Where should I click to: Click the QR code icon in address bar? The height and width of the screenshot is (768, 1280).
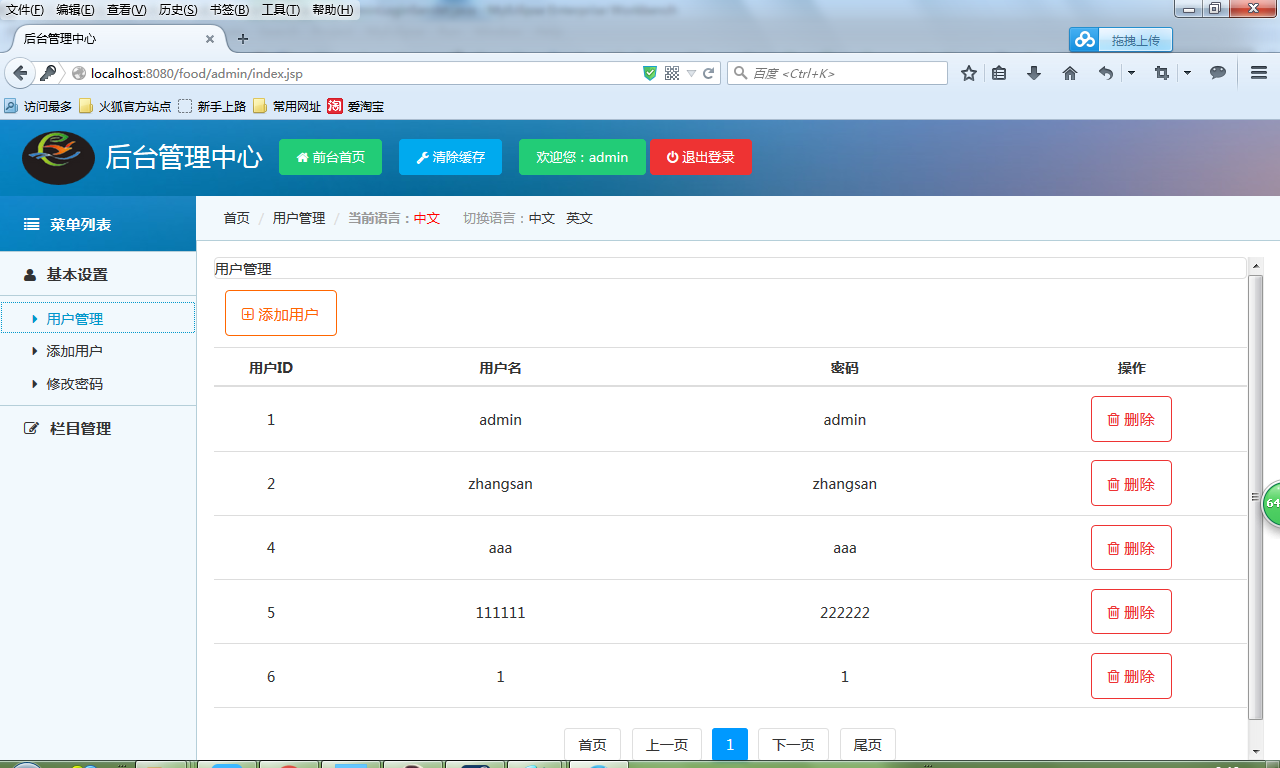(672, 73)
